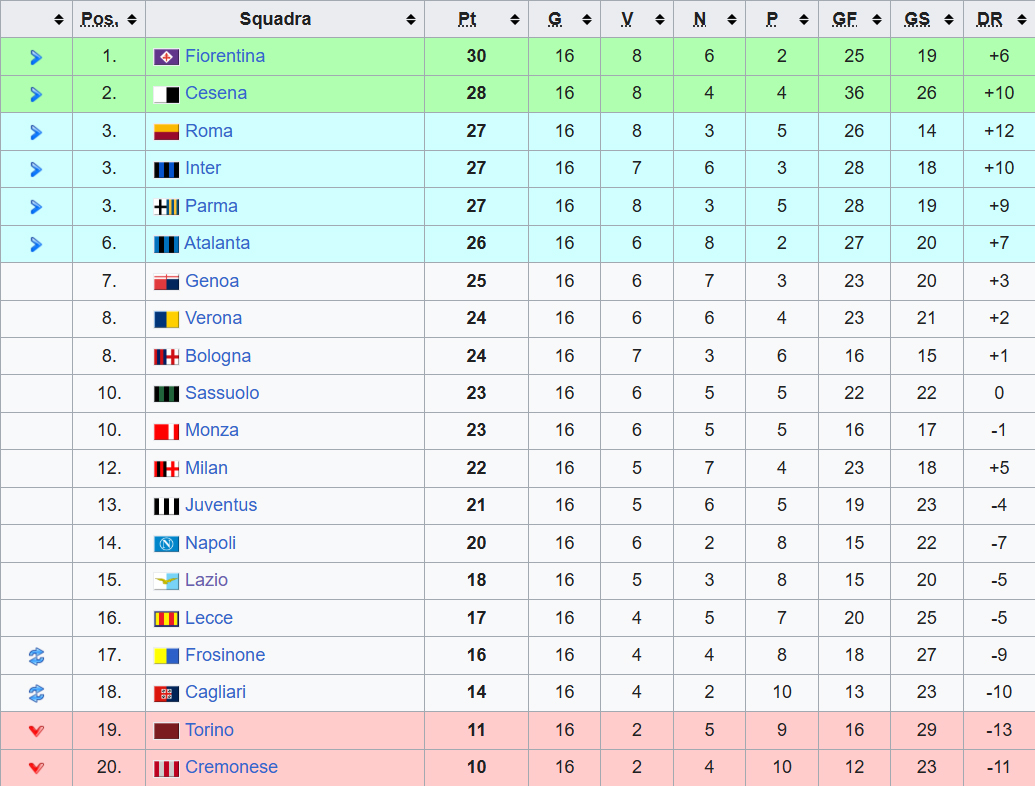Open the Atalanta team link

(217, 243)
